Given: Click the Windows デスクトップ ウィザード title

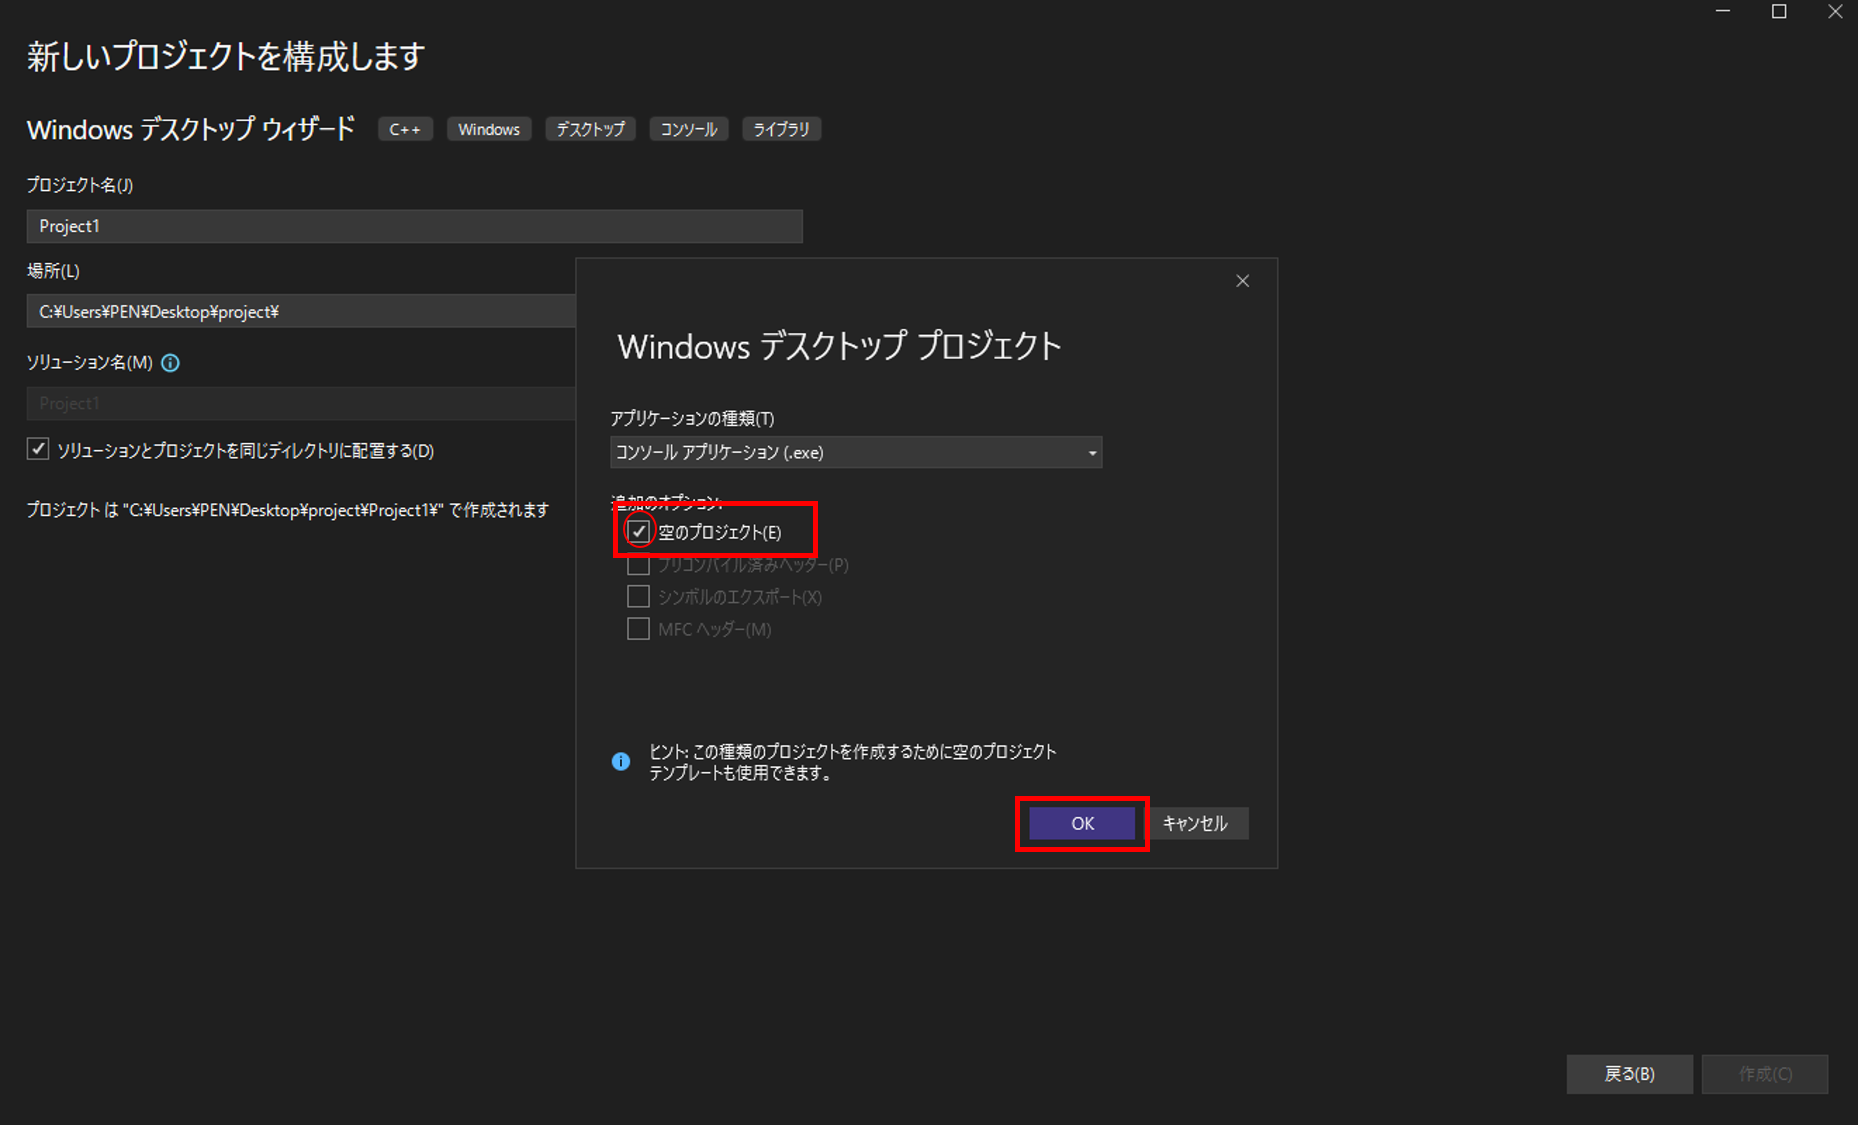Looking at the screenshot, I should pos(191,129).
